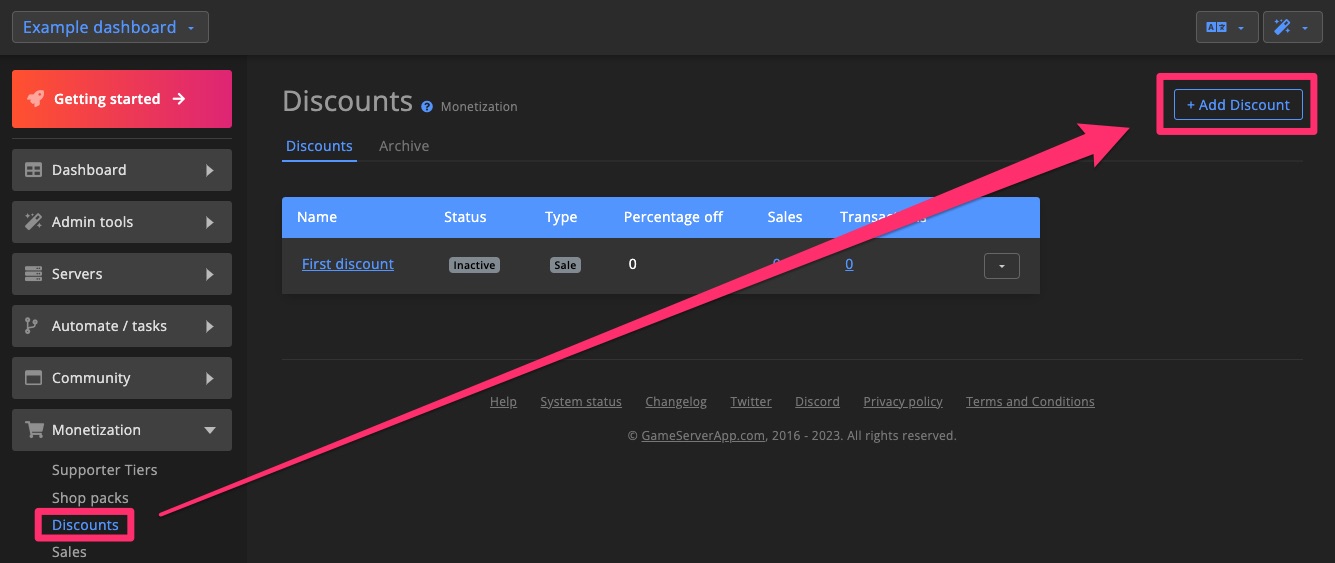Select Discounts in the sidebar
1335x563 pixels.
click(85, 525)
